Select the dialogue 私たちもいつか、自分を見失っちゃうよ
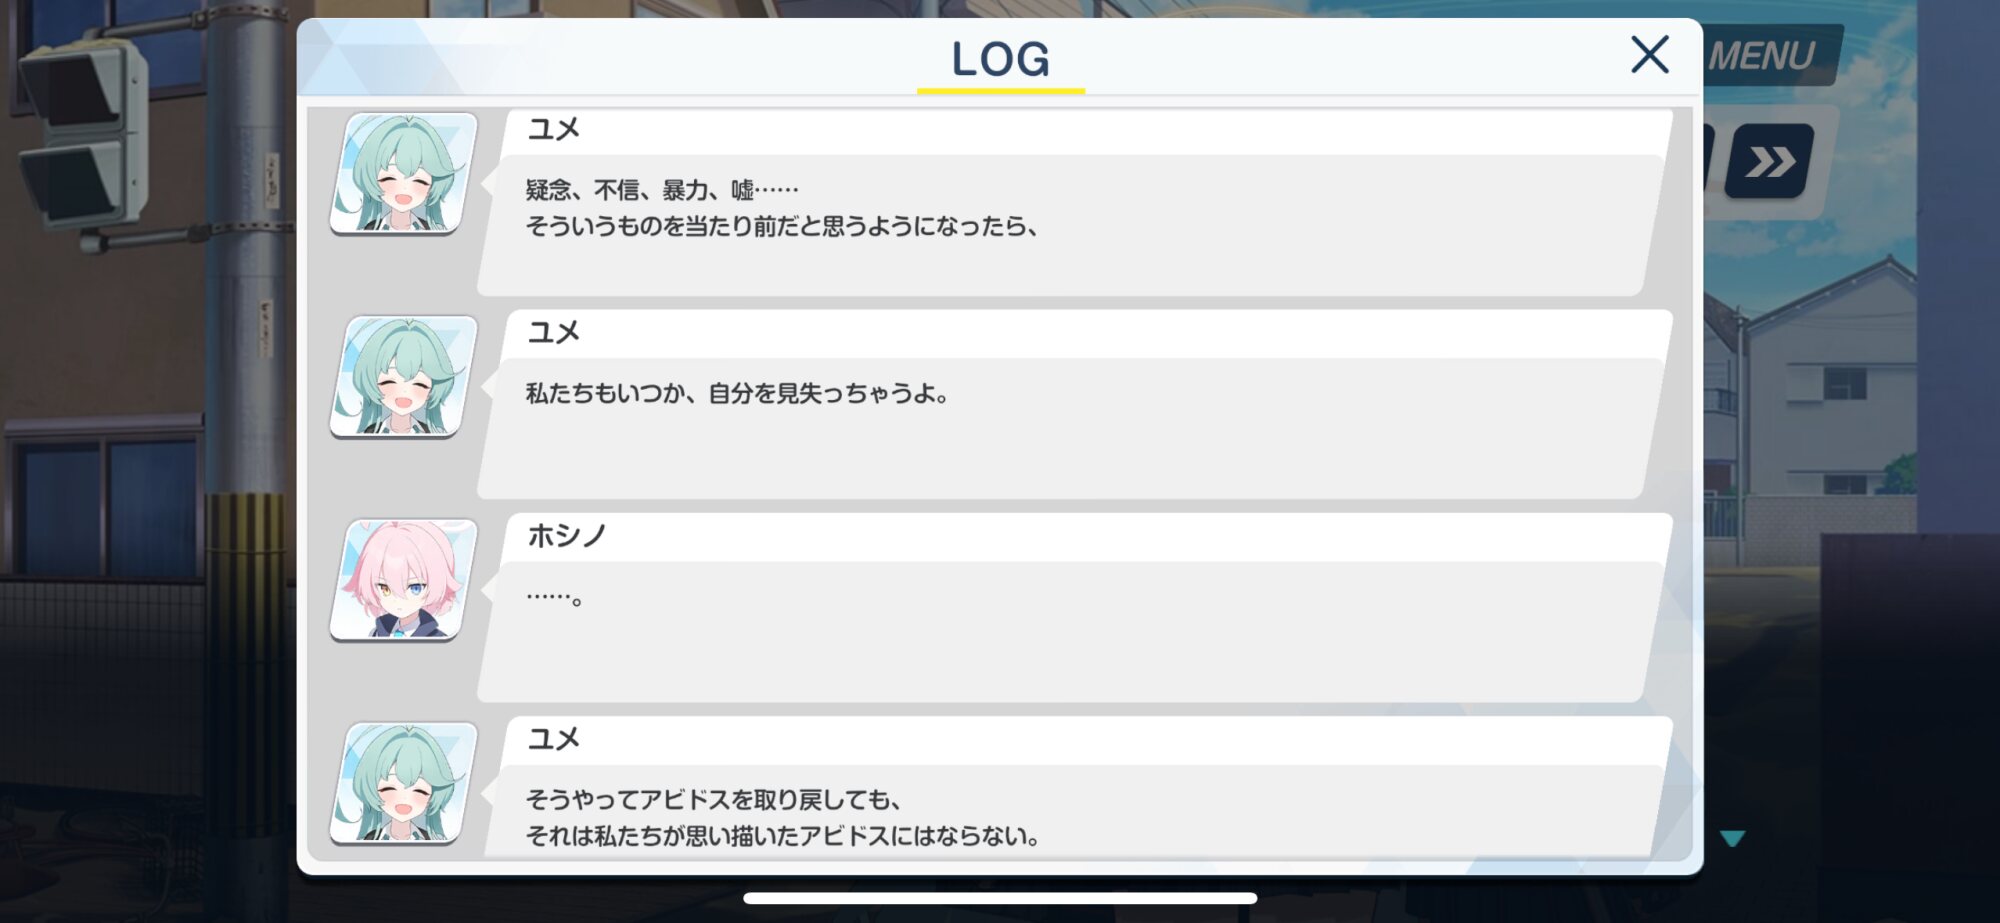Image resolution: width=2000 pixels, height=923 pixels. (1070, 428)
